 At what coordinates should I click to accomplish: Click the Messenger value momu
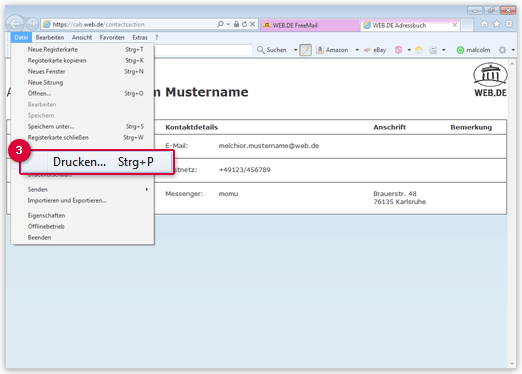(228, 194)
